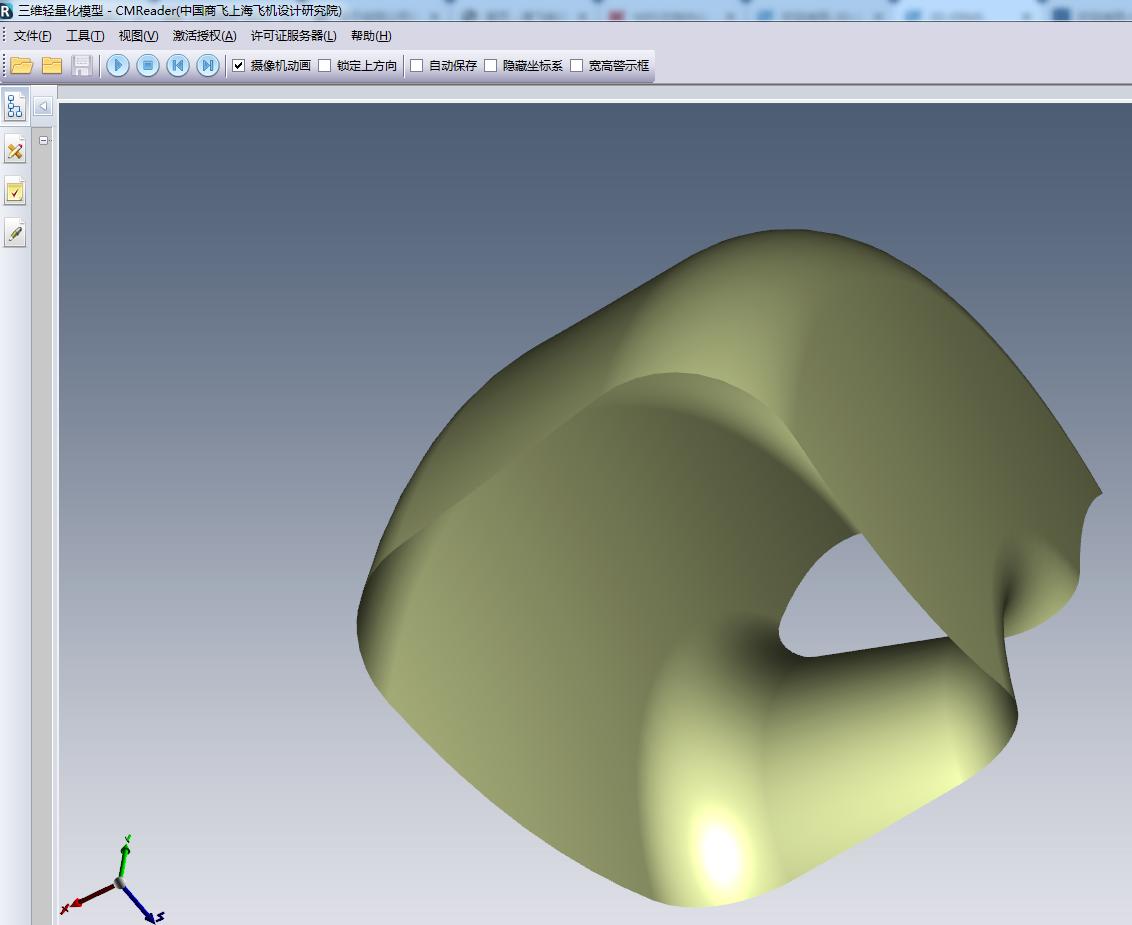The width and height of the screenshot is (1132, 925).
Task: Open the checklist note sidebar icon
Action: pos(15,192)
